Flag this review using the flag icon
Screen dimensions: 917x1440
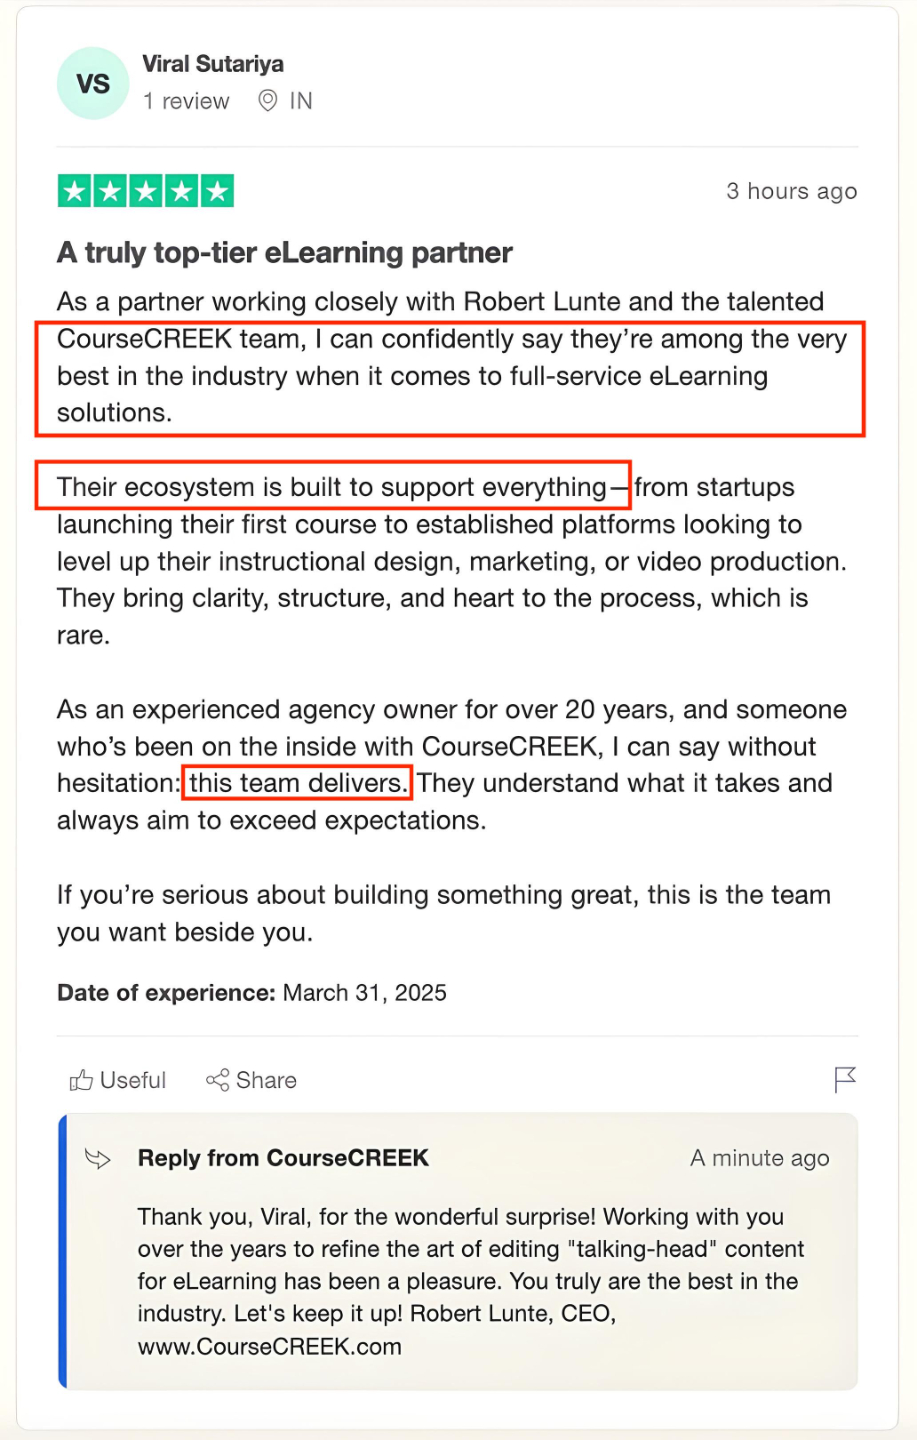pyautogui.click(x=845, y=1079)
